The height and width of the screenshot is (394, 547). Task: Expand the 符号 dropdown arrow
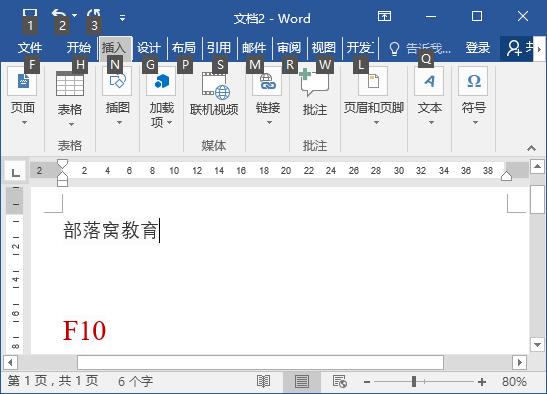coord(475,122)
